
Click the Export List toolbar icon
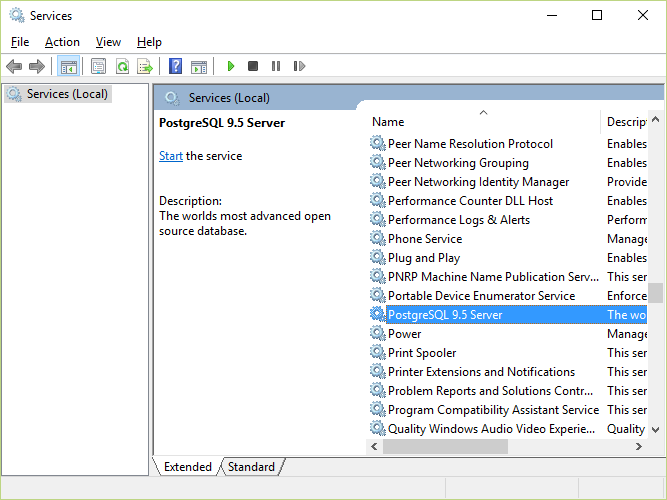145,66
